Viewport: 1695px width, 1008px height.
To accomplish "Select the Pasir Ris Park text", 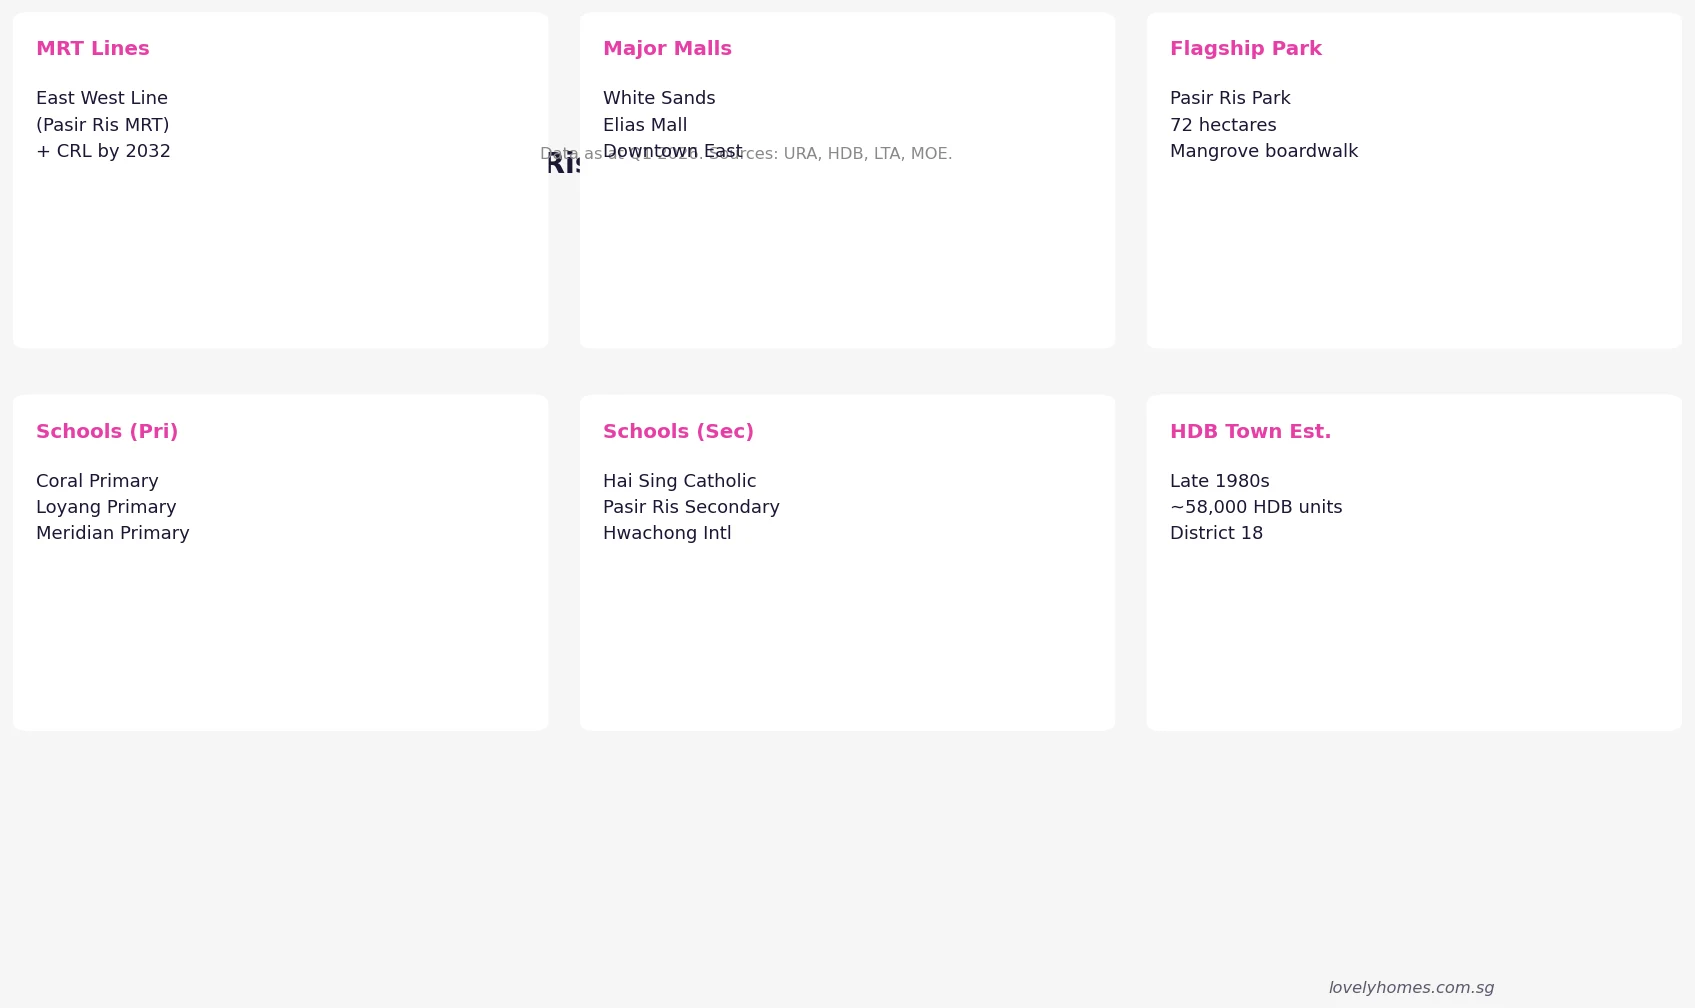I will 1230,98.
